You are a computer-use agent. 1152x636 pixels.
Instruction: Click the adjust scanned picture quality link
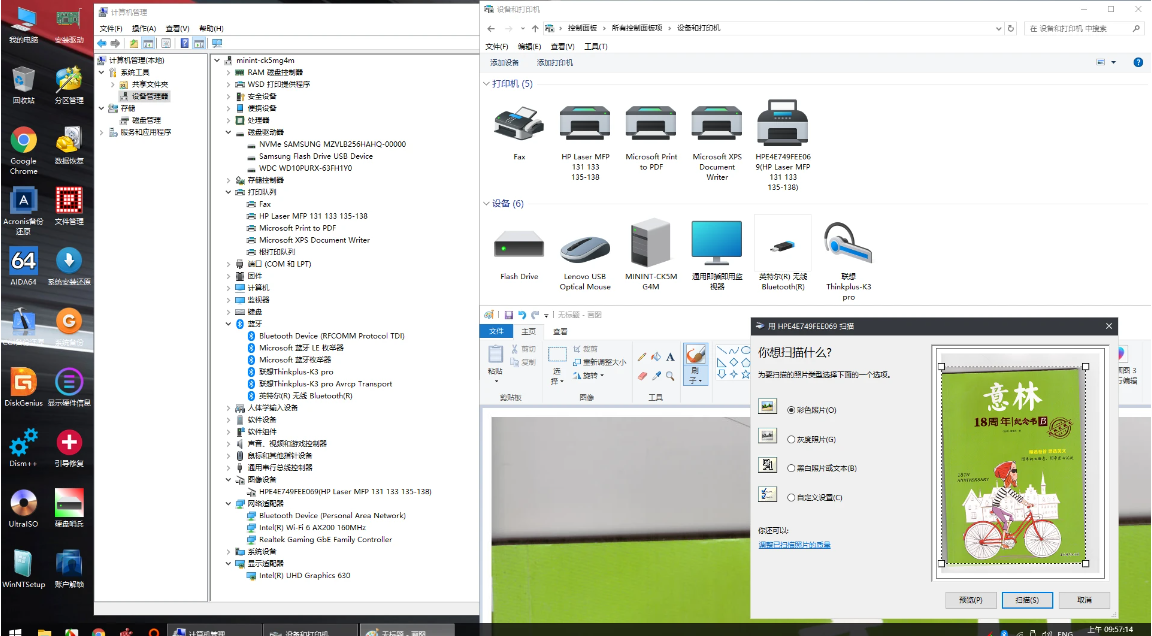[794, 545]
